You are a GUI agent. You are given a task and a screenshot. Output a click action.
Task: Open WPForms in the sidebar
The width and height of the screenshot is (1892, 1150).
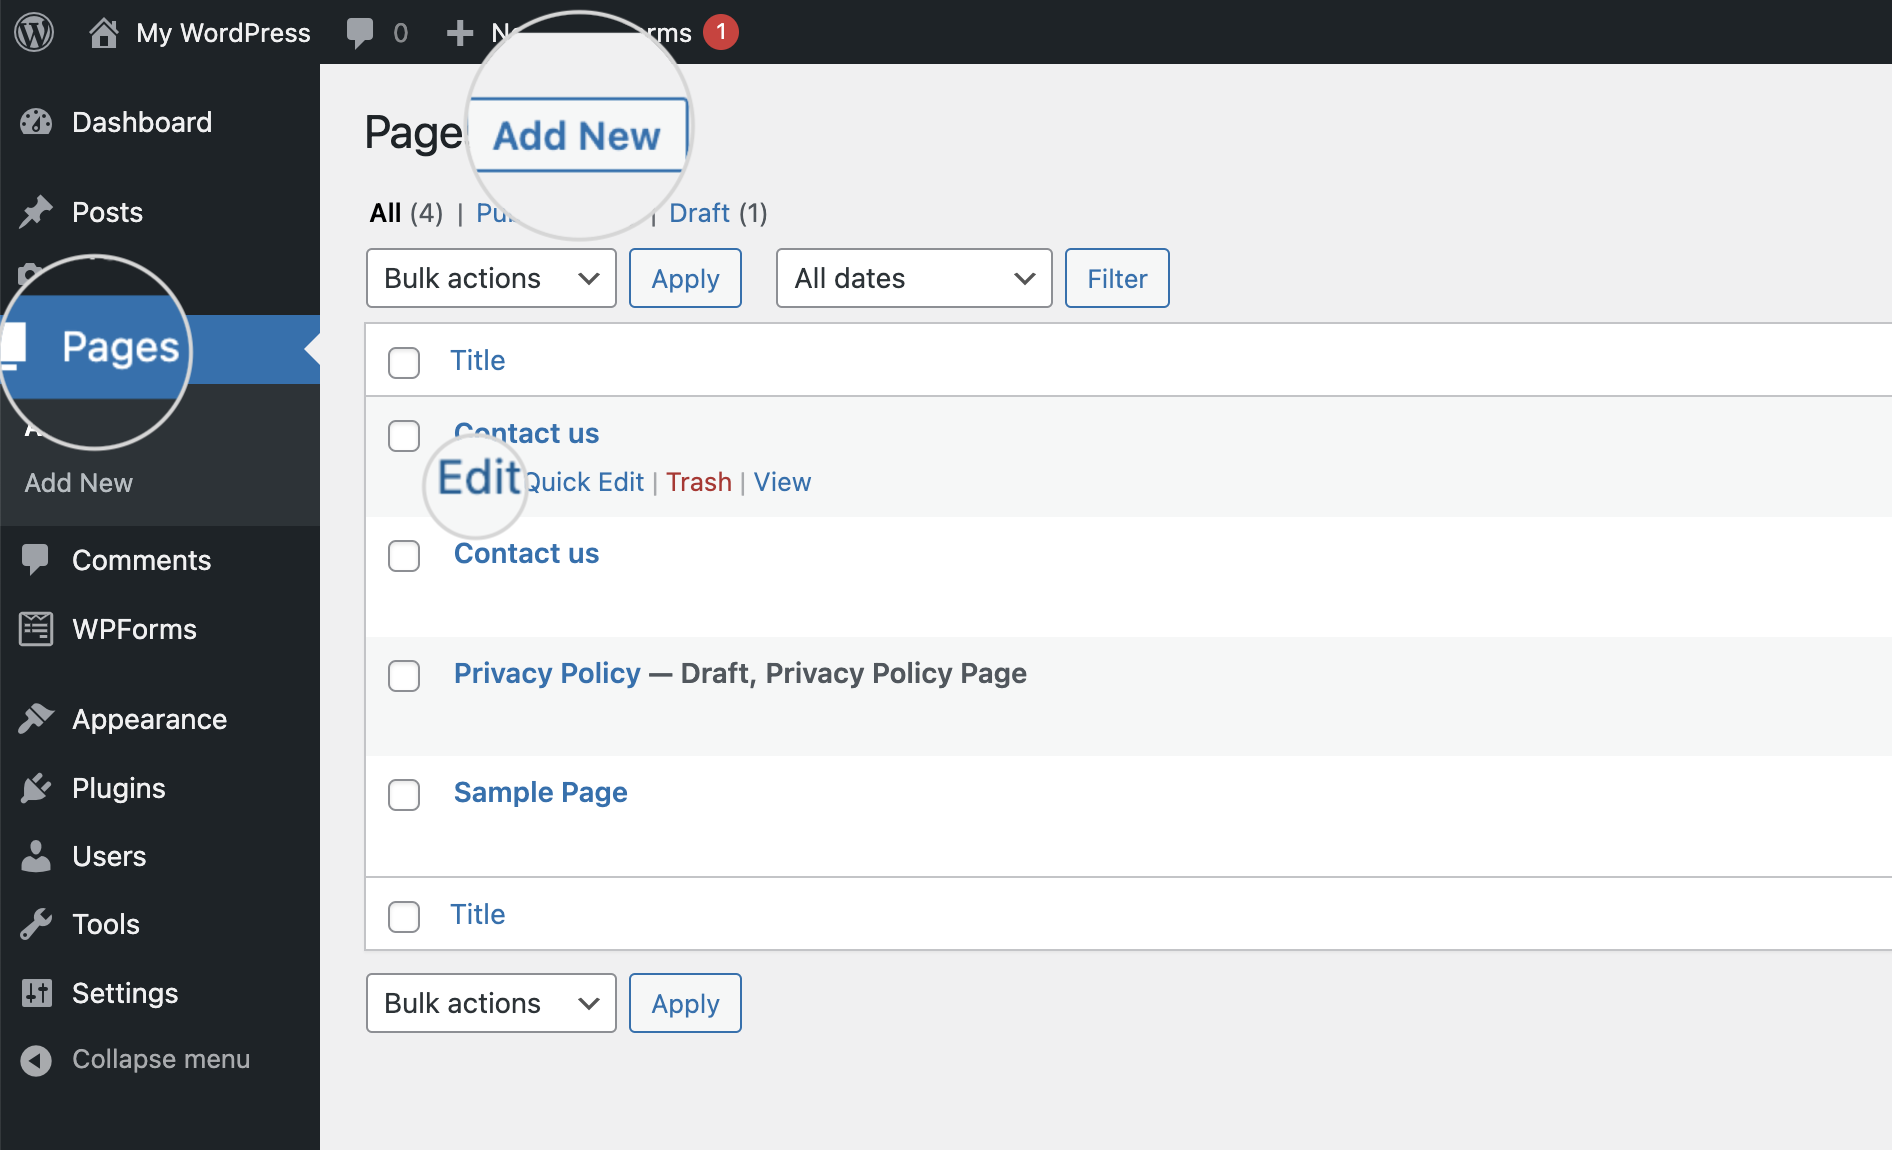click(x=134, y=629)
